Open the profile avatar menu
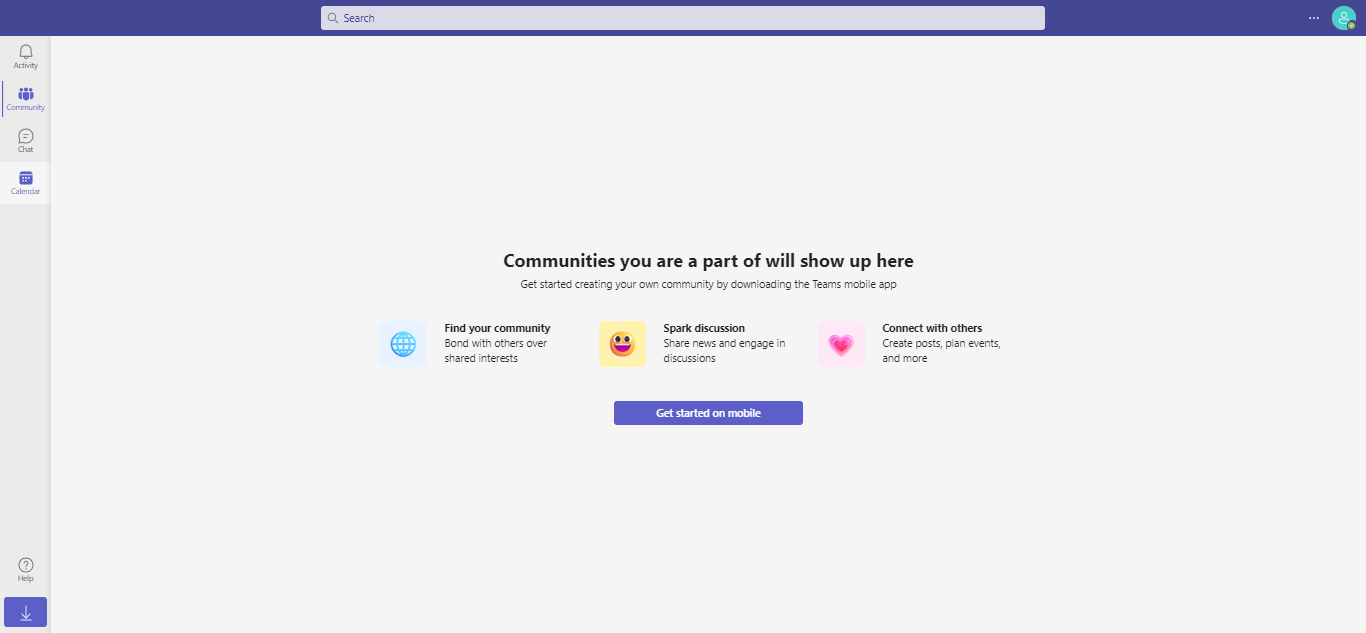 coord(1343,18)
